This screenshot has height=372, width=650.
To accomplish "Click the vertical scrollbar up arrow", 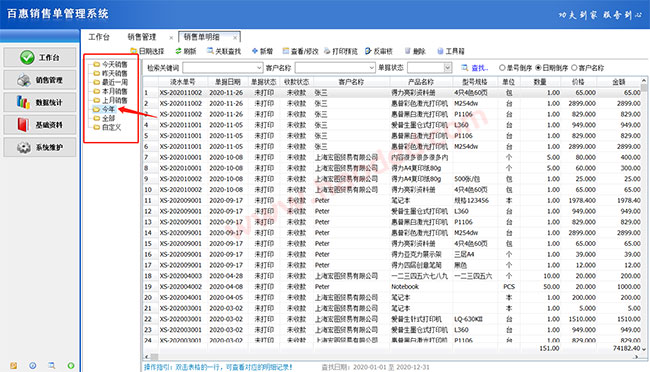I will click(x=644, y=80).
